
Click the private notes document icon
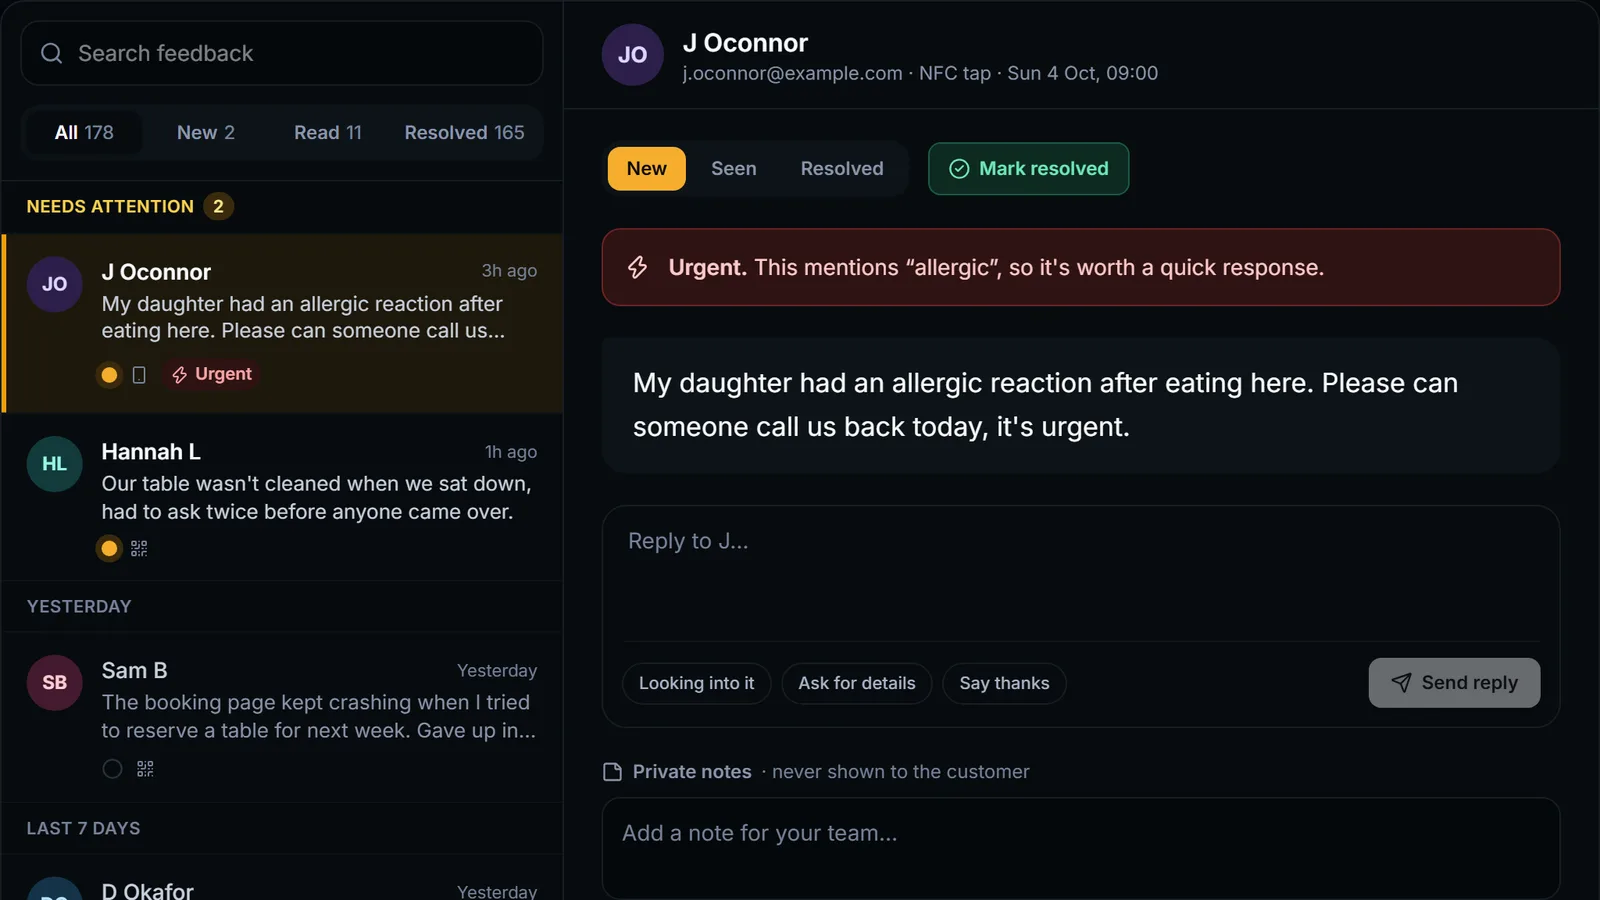(613, 772)
